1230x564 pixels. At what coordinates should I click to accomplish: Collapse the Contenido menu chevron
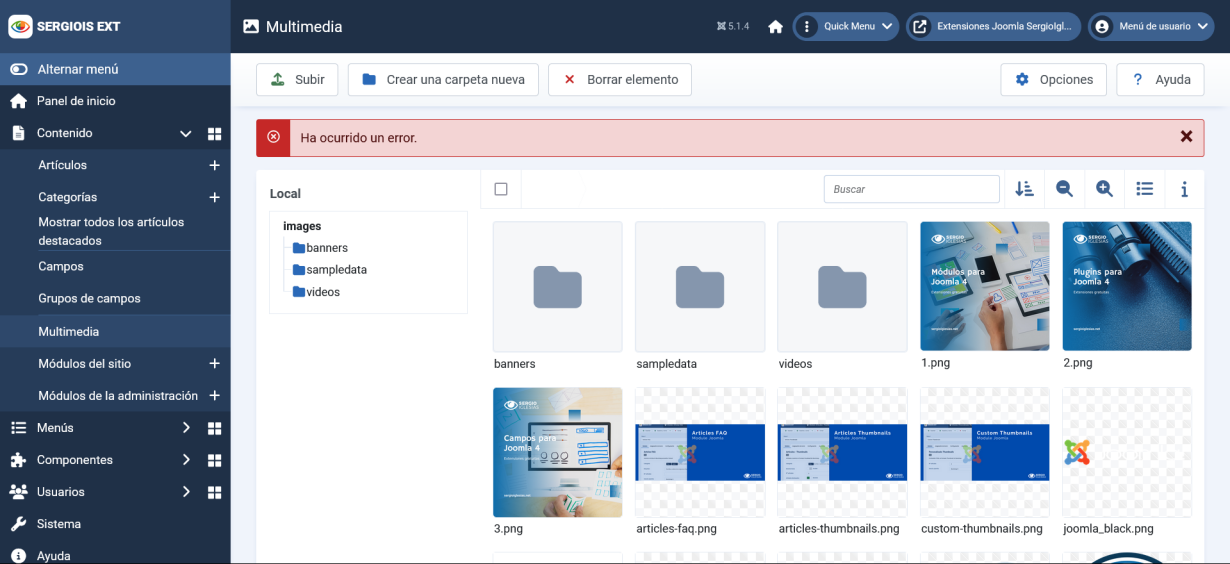[x=185, y=133]
